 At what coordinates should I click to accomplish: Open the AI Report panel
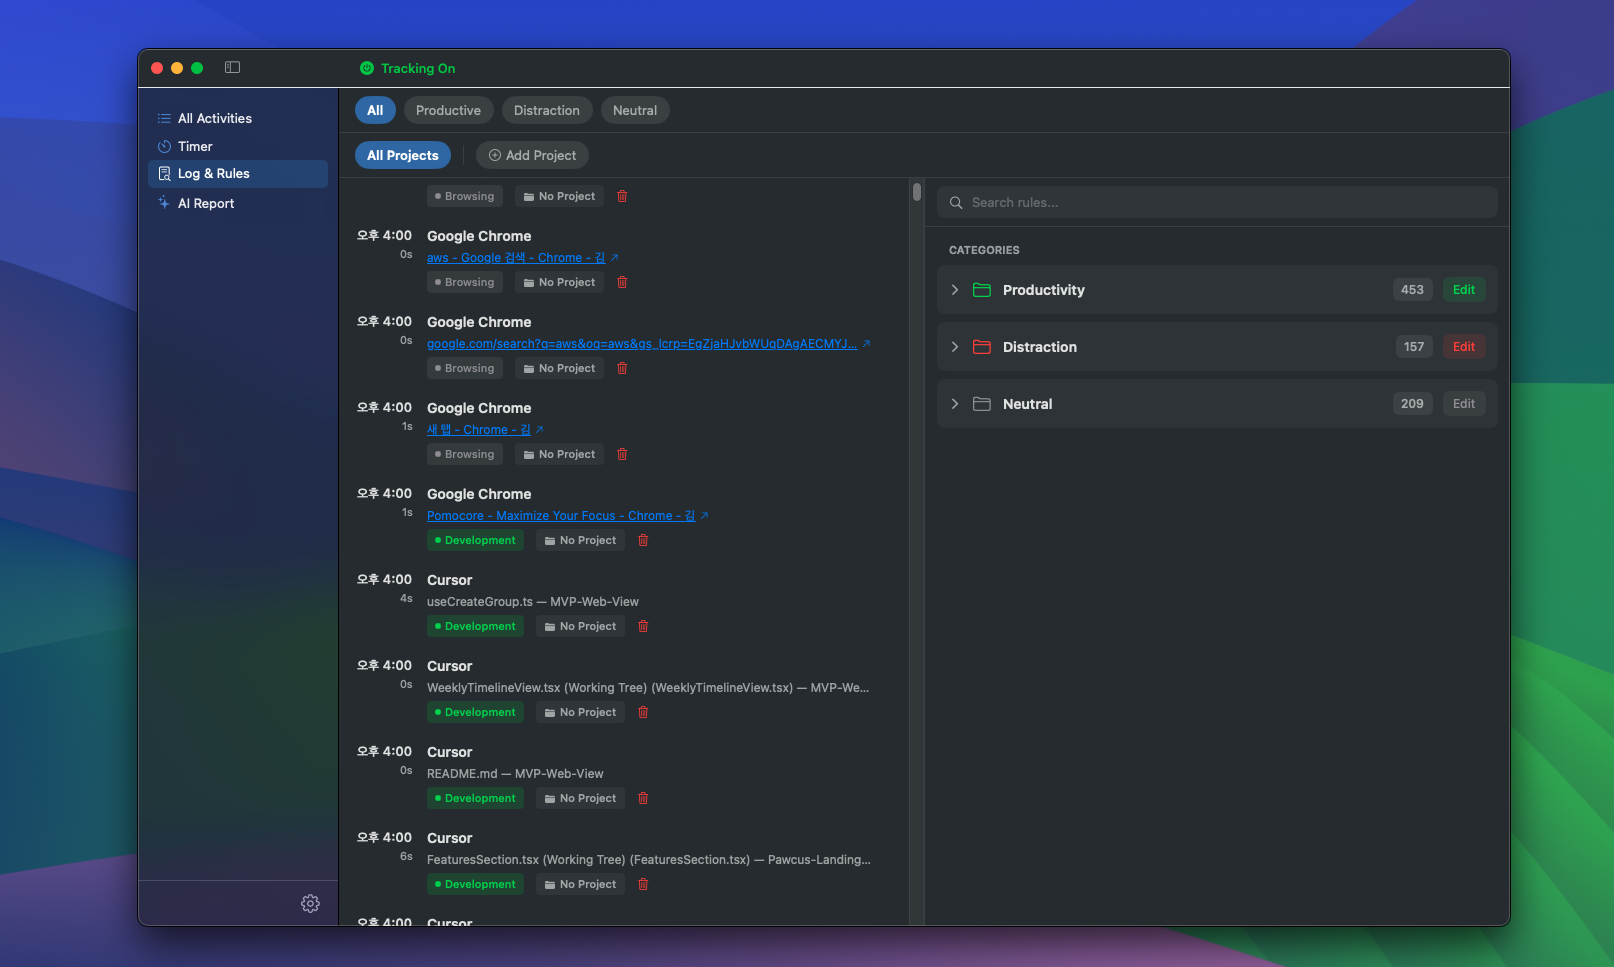207,203
